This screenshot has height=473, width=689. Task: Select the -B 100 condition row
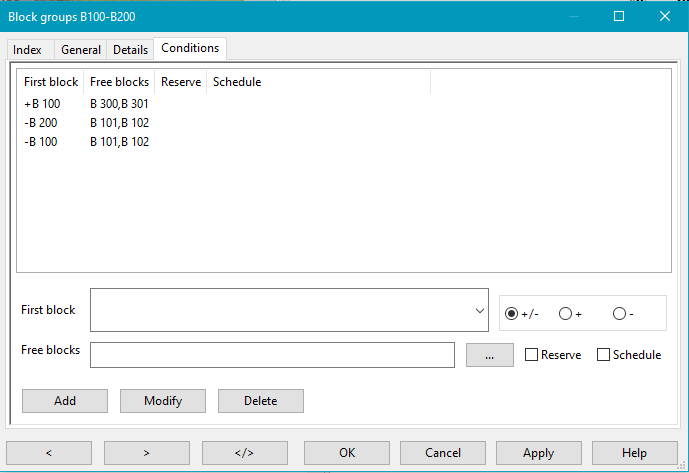coord(41,142)
